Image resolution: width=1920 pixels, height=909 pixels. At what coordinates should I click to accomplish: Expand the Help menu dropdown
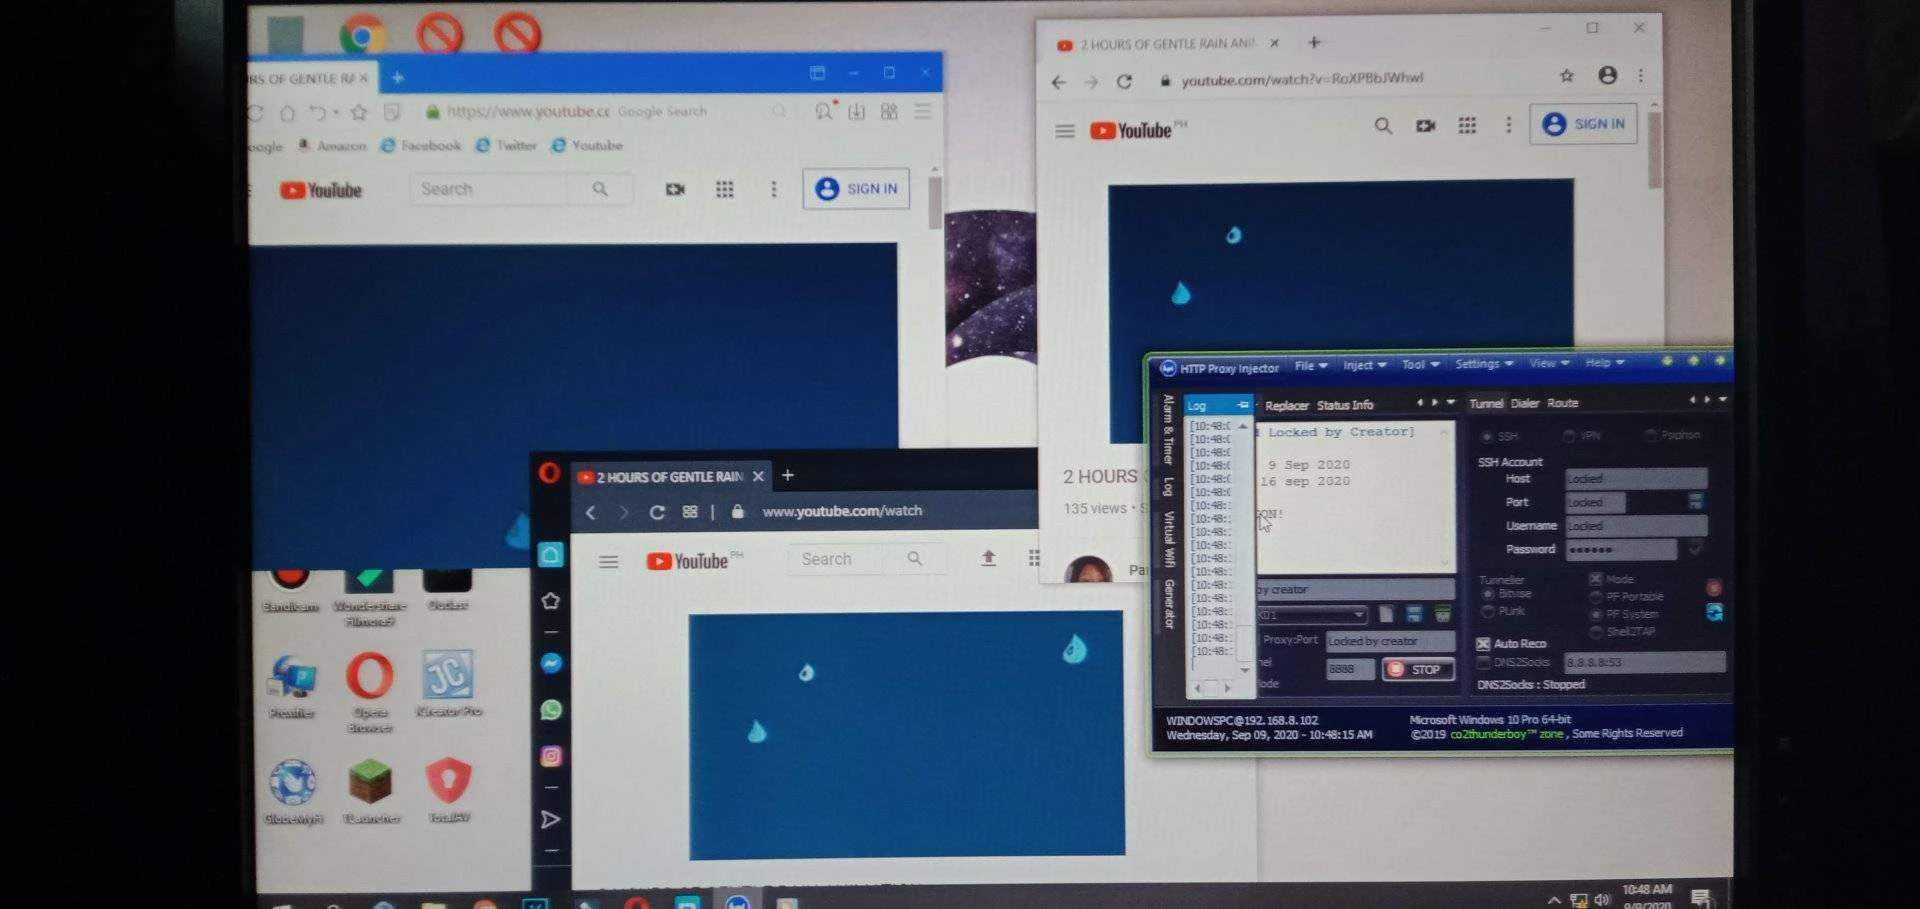(1604, 363)
